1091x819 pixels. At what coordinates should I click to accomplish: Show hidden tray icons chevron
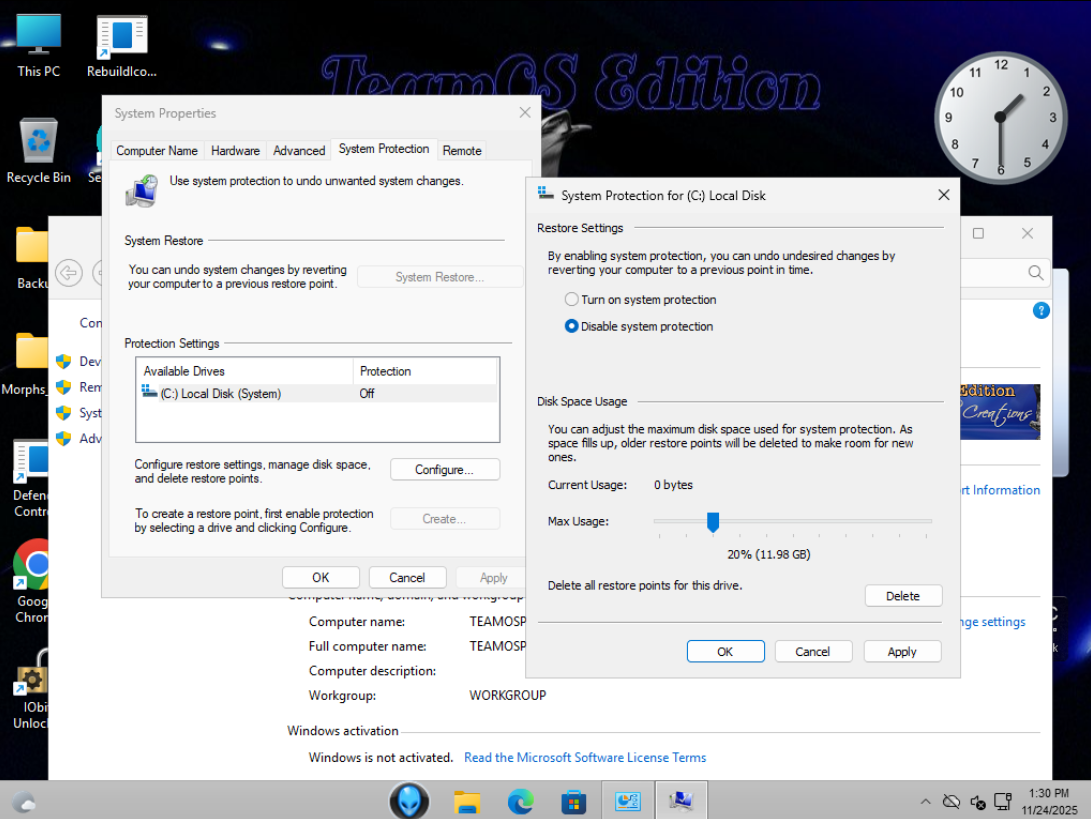(925, 802)
